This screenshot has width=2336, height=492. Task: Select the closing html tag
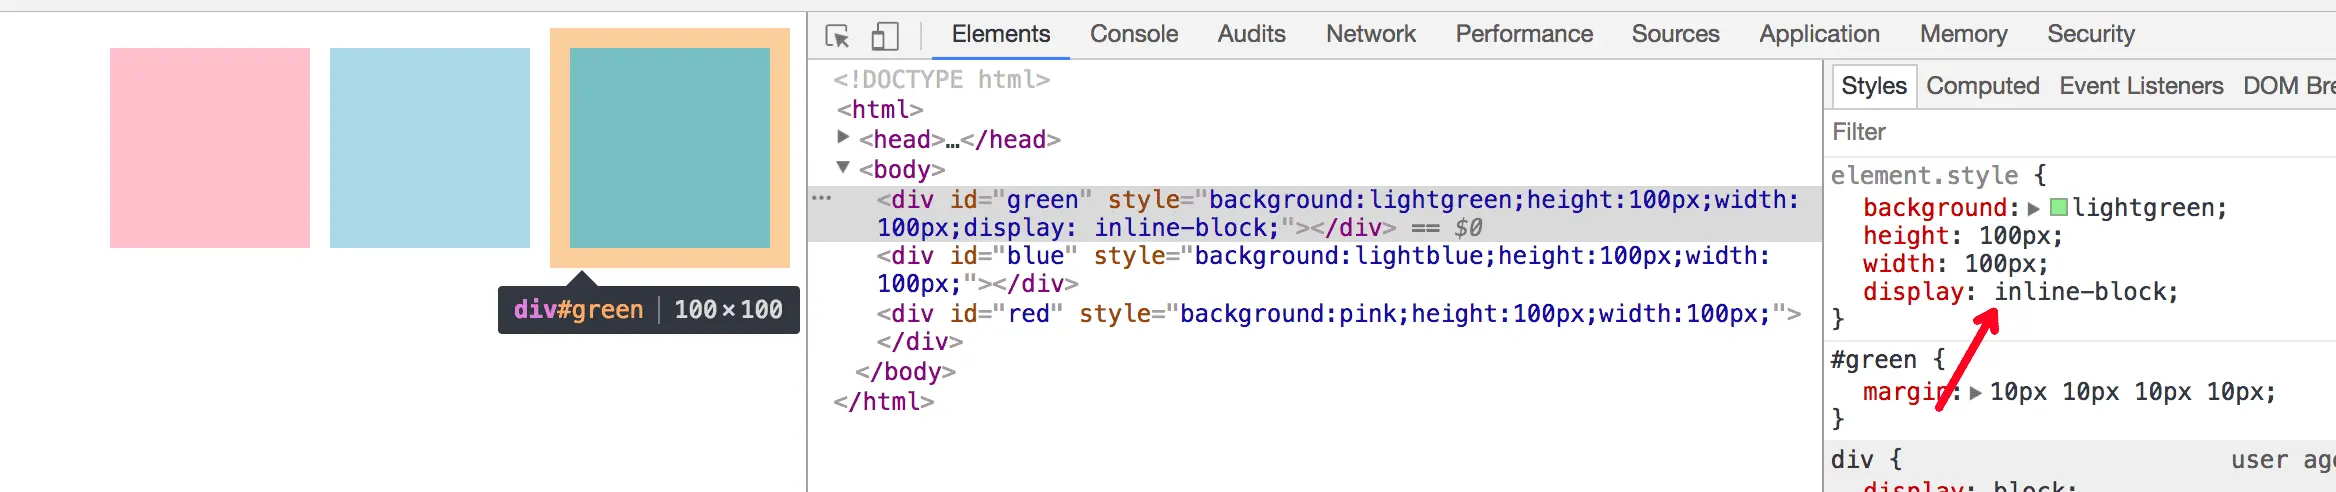(884, 401)
